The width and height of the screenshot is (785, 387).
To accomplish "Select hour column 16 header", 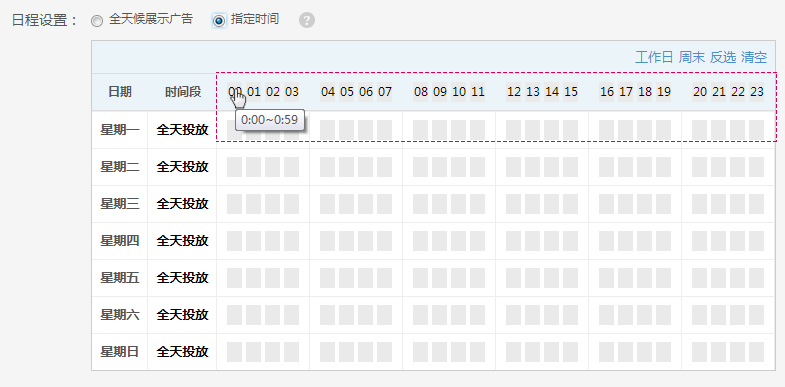I will (x=607, y=92).
